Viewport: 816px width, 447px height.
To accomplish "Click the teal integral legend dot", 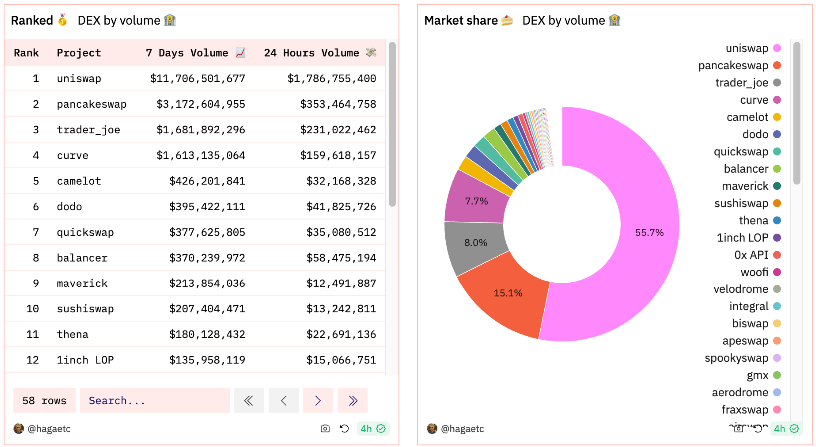I will (x=777, y=306).
